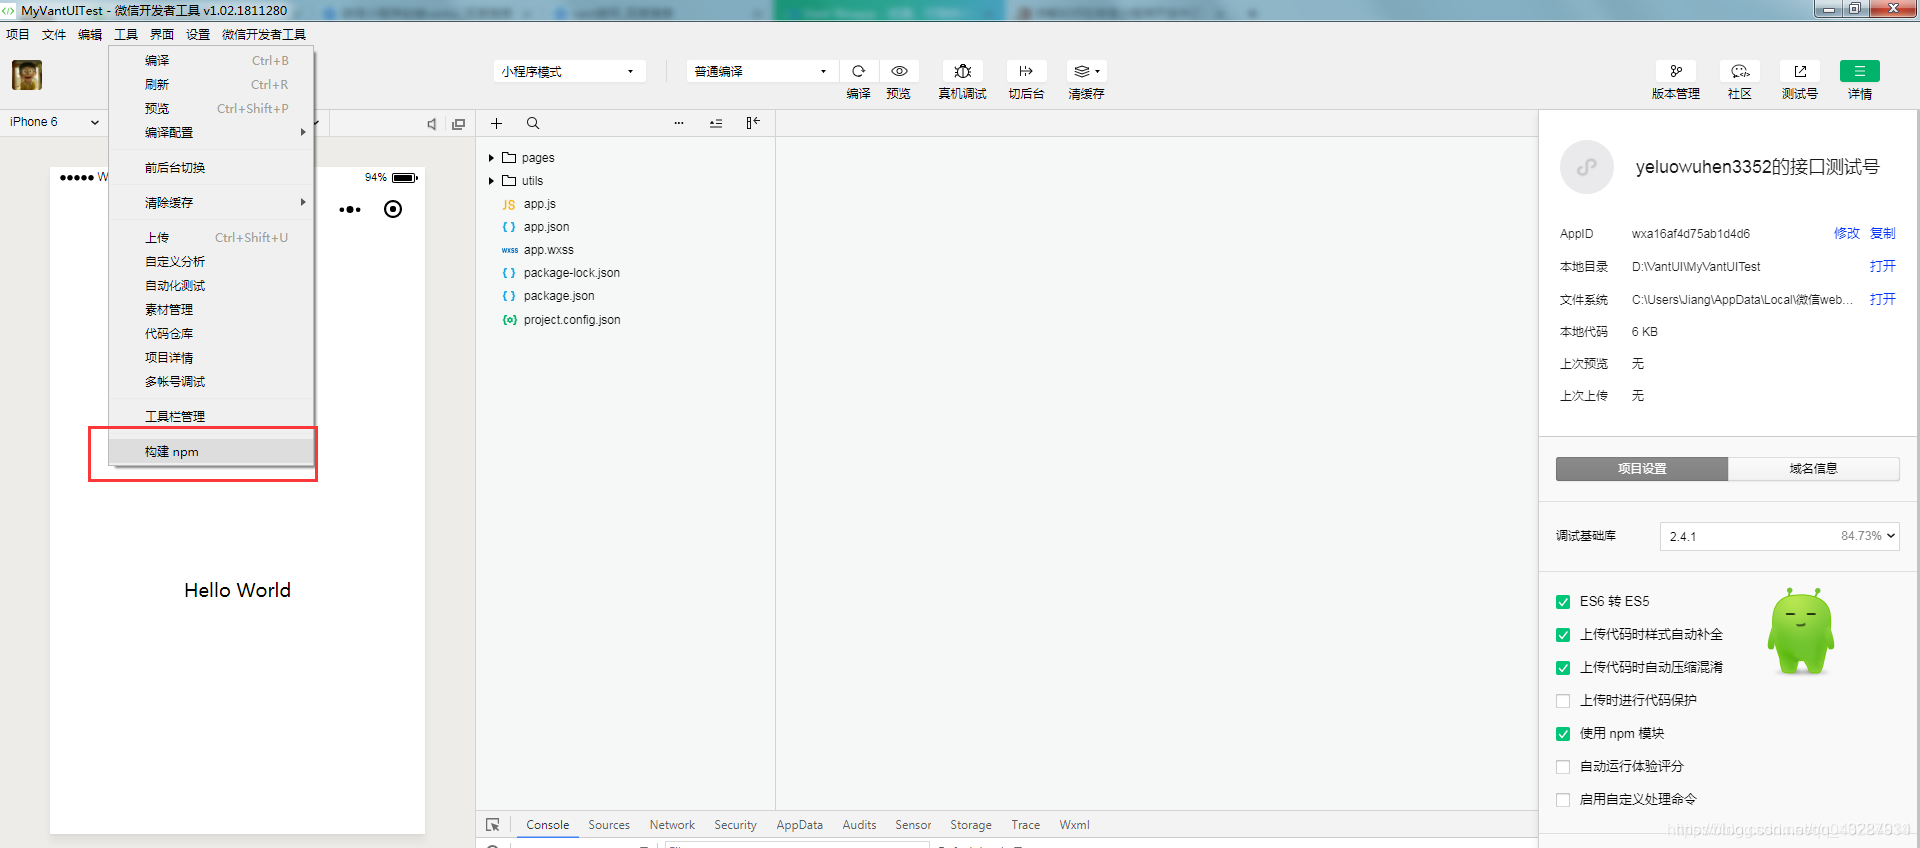1920x848 pixels.
Task: Click the test account share icon
Action: [x=1800, y=71]
